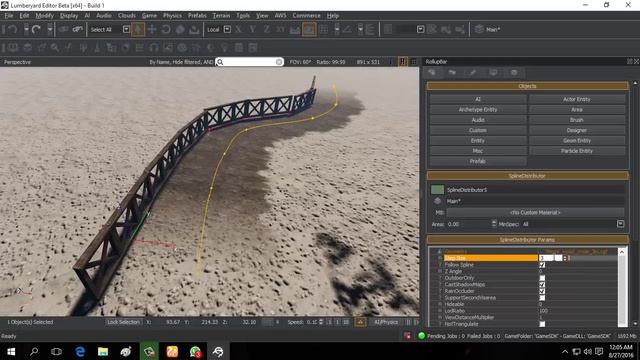Open the MinSpec All dropdown
Image resolution: width=640 pixels, height=360 pixels.
[x=620, y=224]
